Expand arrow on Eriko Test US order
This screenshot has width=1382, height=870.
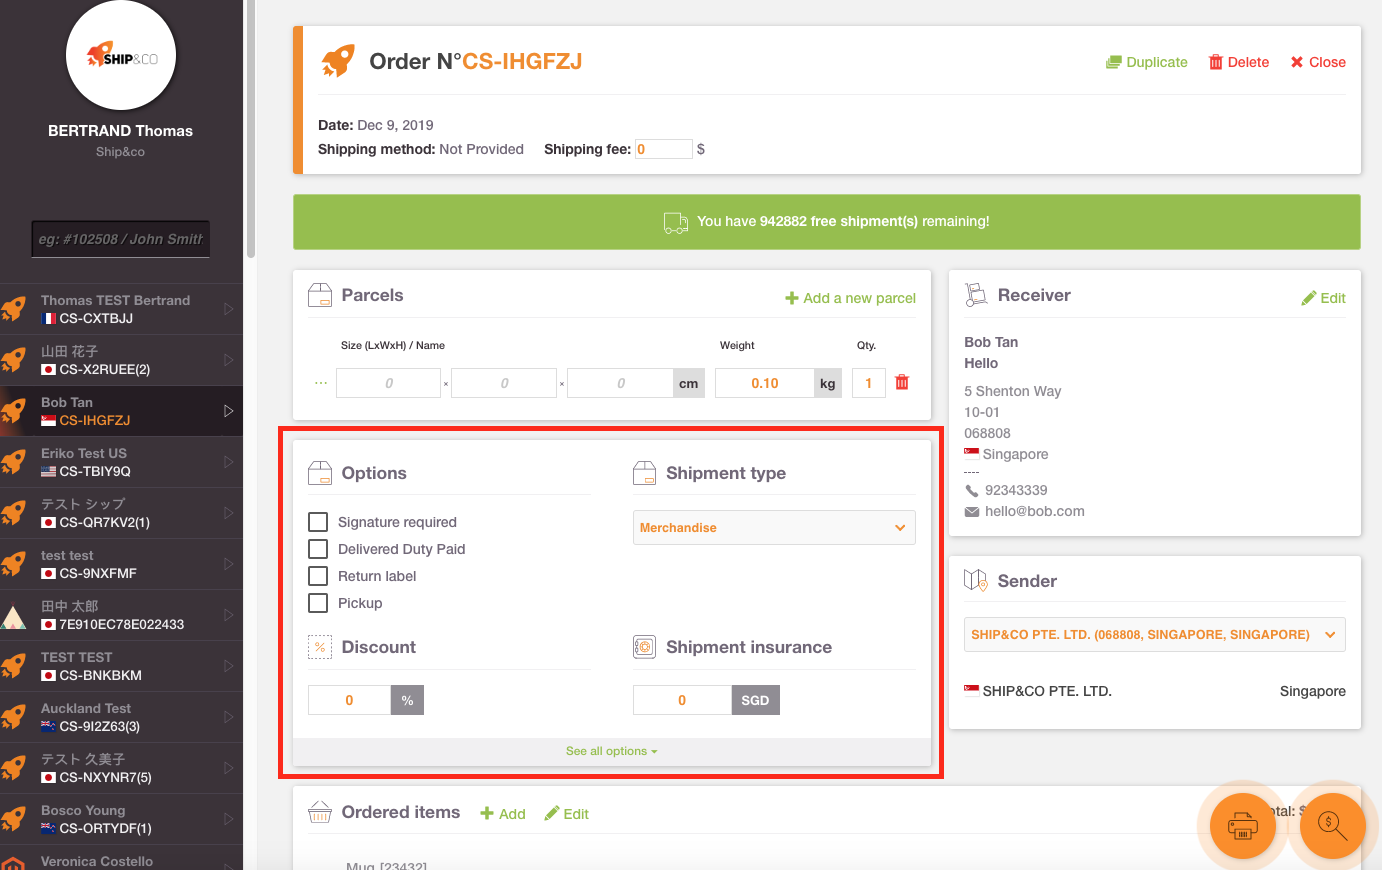(228, 462)
